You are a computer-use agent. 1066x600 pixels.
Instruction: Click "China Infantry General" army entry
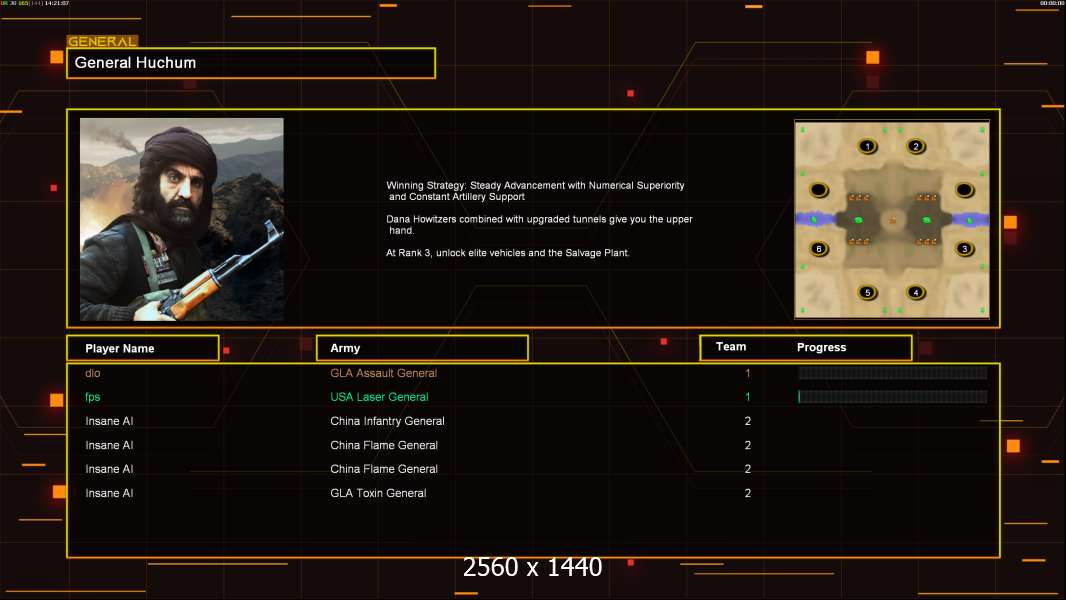[x=388, y=421]
